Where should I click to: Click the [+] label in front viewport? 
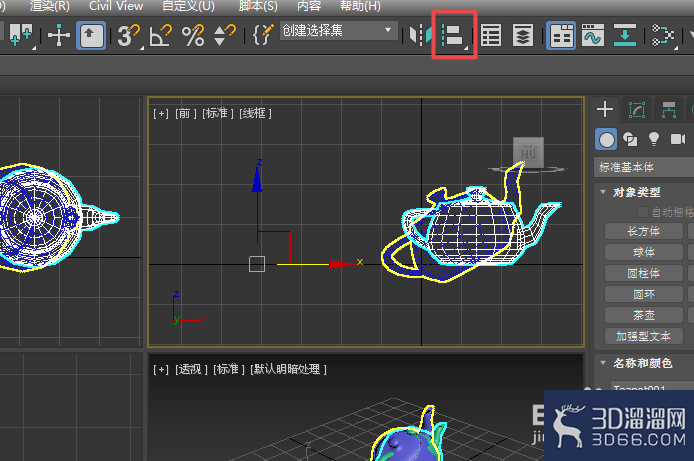161,114
